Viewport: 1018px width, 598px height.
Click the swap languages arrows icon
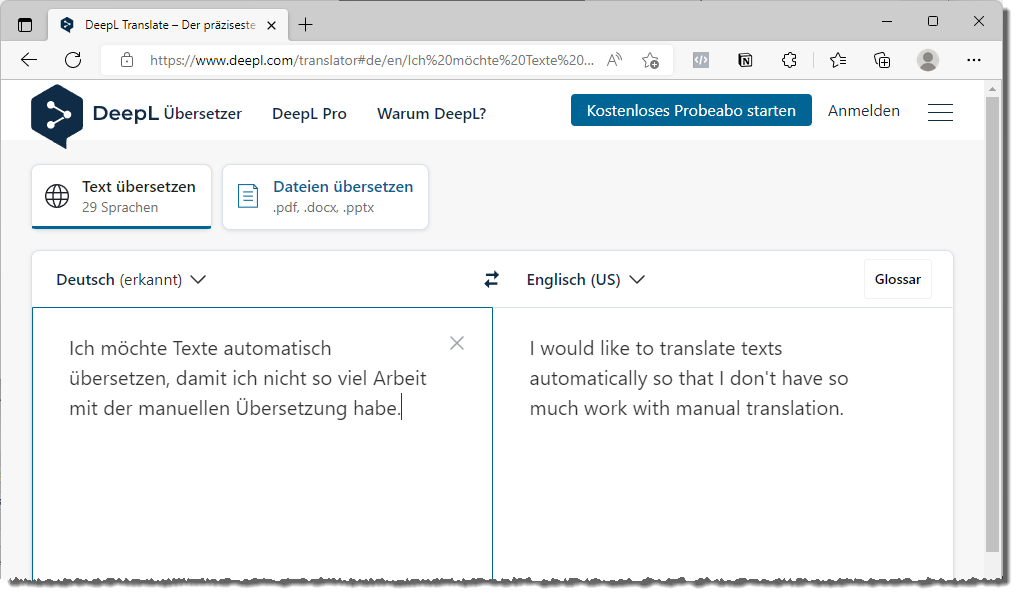tap(491, 280)
